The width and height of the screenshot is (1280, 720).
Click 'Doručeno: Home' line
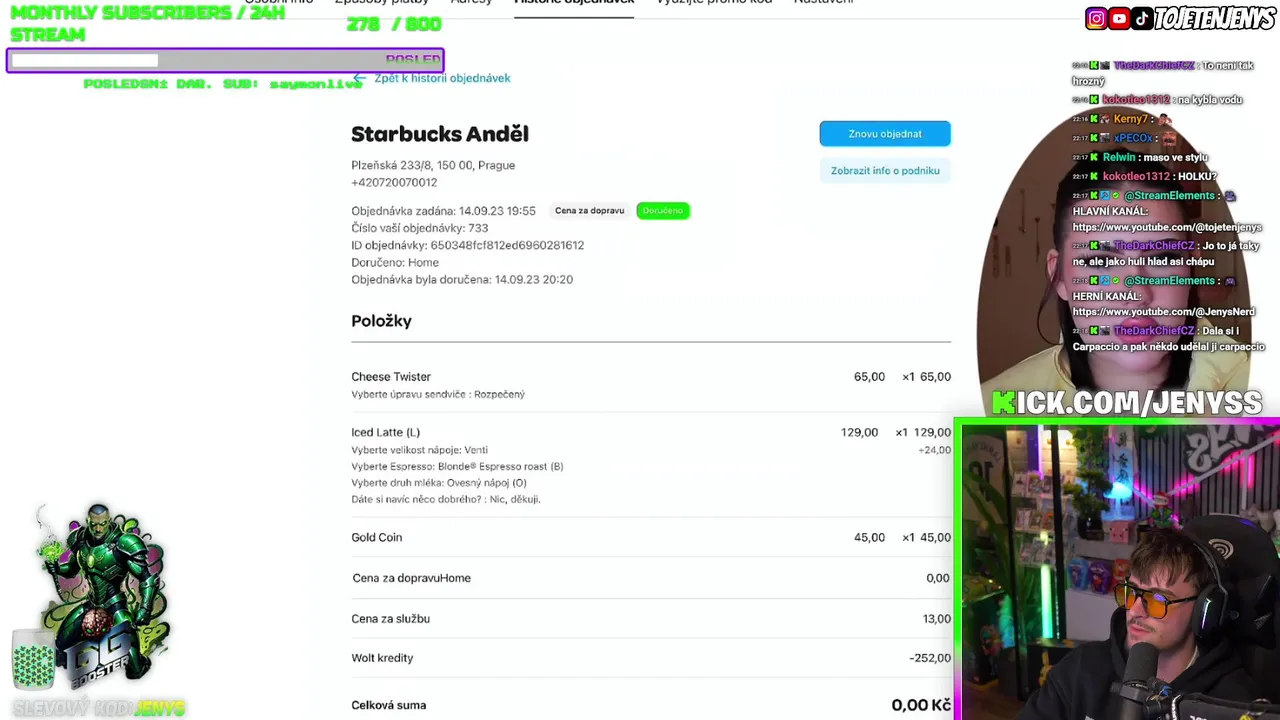pyautogui.click(x=395, y=262)
